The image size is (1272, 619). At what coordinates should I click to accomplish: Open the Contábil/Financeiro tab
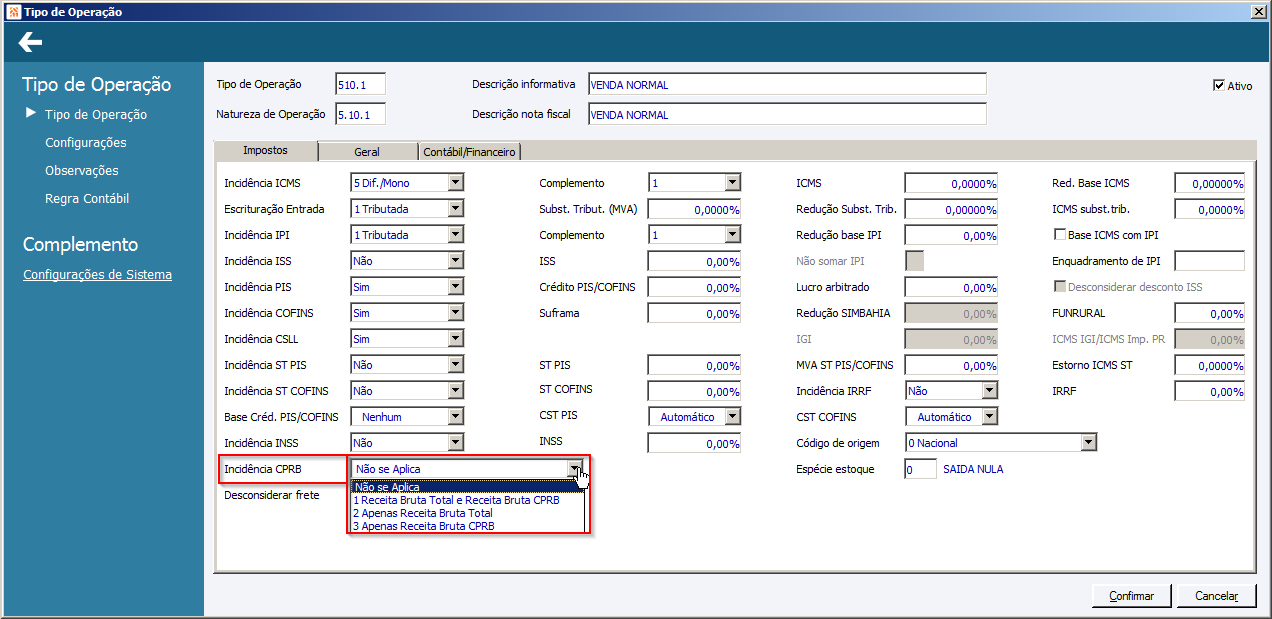coord(470,152)
